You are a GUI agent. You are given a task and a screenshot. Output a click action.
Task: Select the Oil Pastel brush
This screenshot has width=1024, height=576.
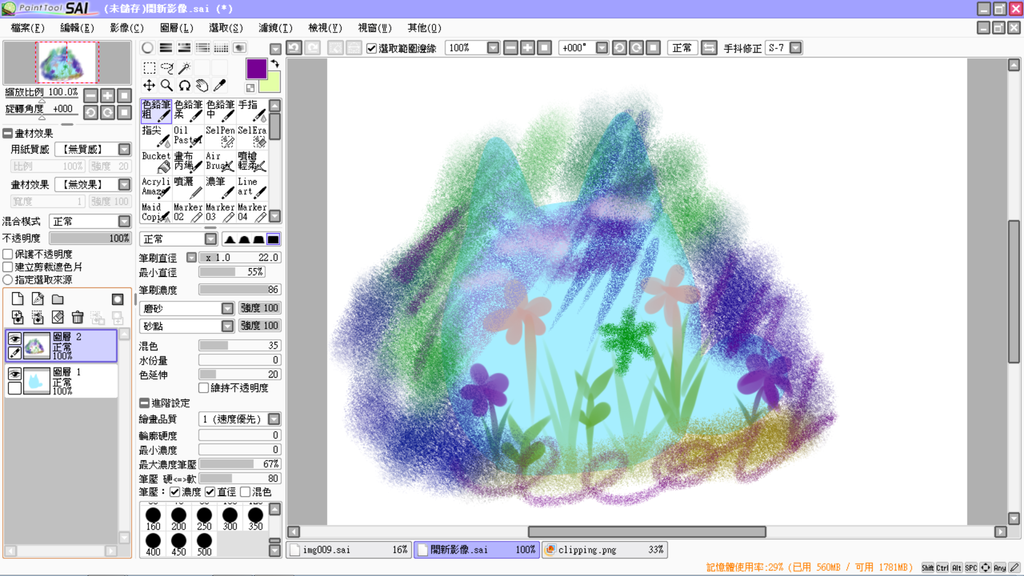tap(187, 136)
